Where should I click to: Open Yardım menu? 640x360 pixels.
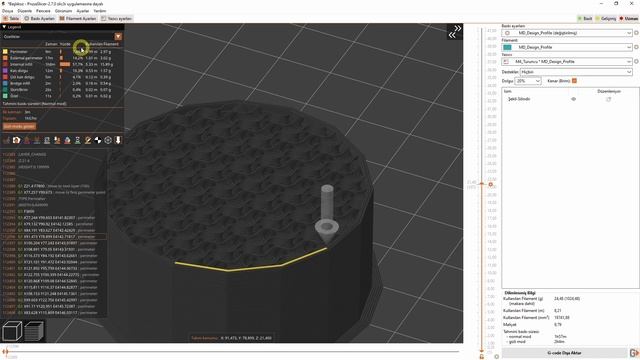(x=100, y=11)
